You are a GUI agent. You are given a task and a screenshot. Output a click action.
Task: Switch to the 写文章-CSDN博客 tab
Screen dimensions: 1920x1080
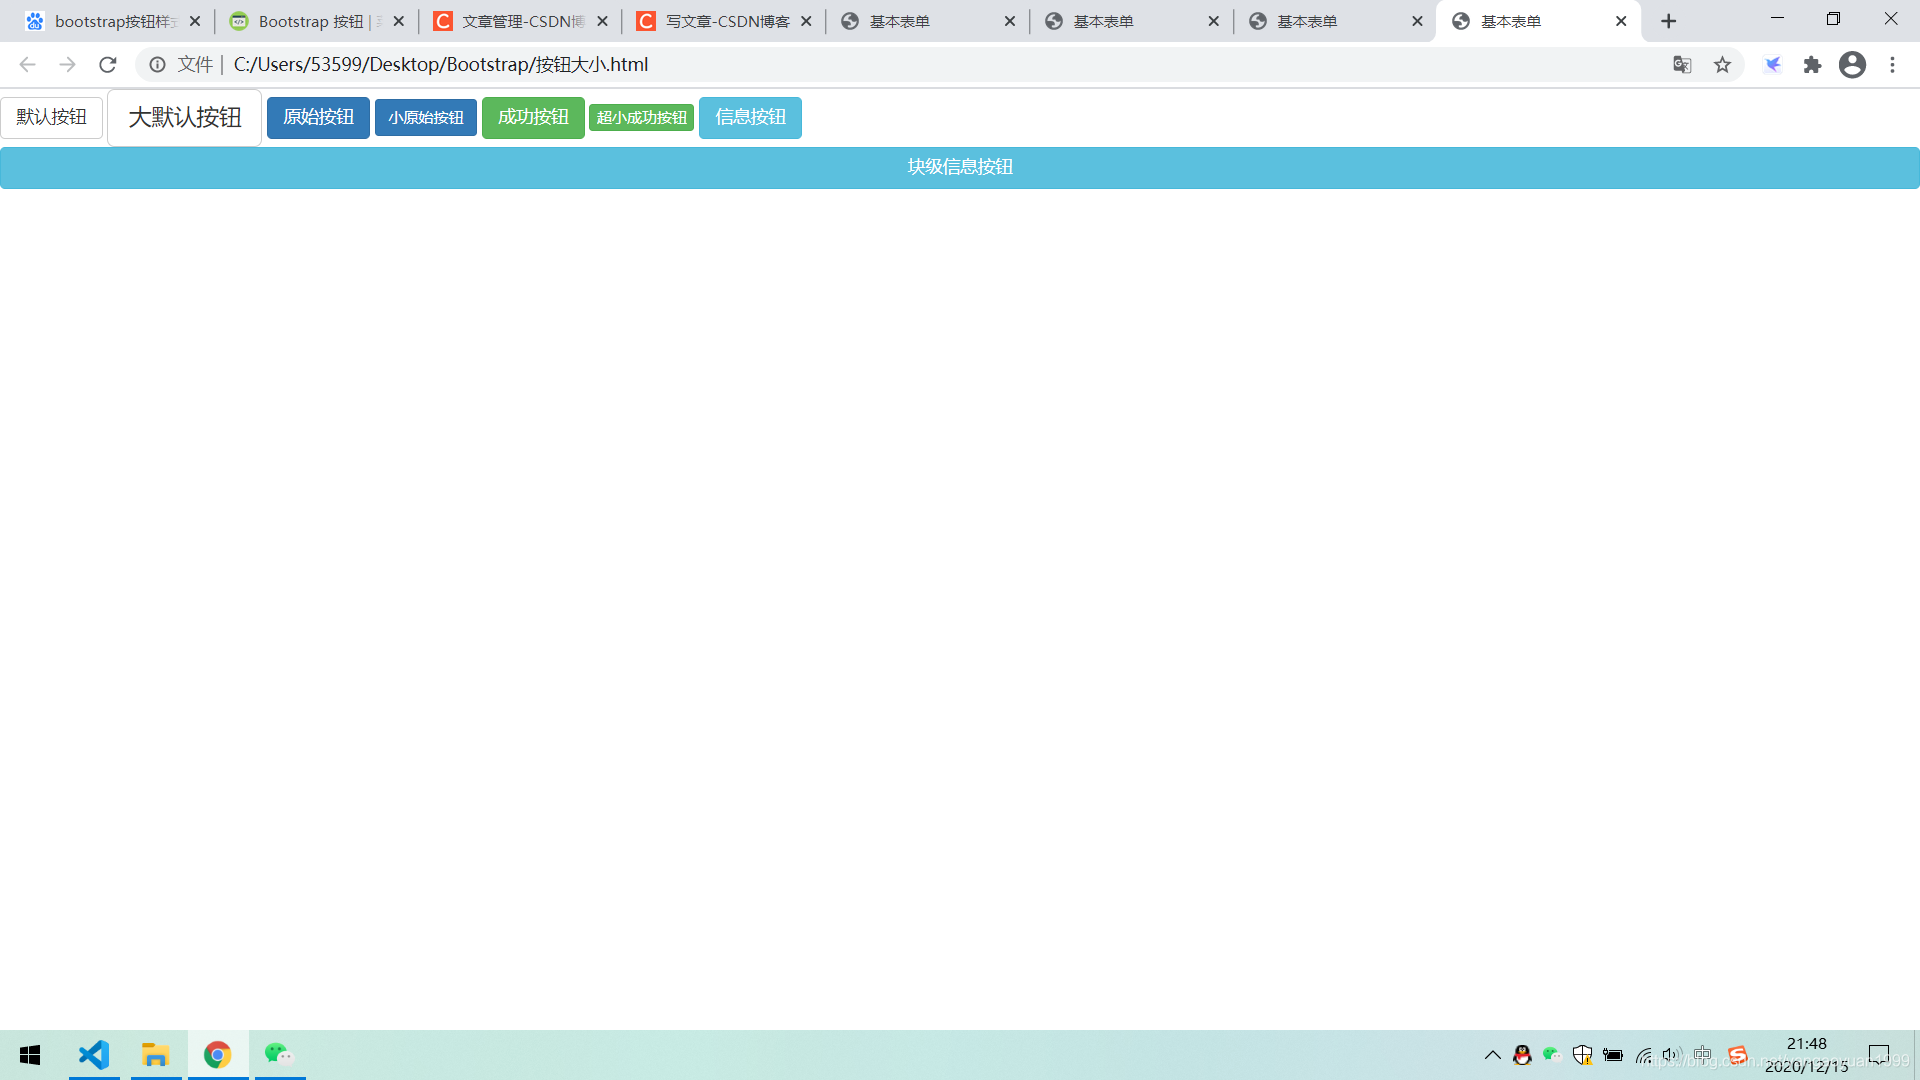click(726, 21)
